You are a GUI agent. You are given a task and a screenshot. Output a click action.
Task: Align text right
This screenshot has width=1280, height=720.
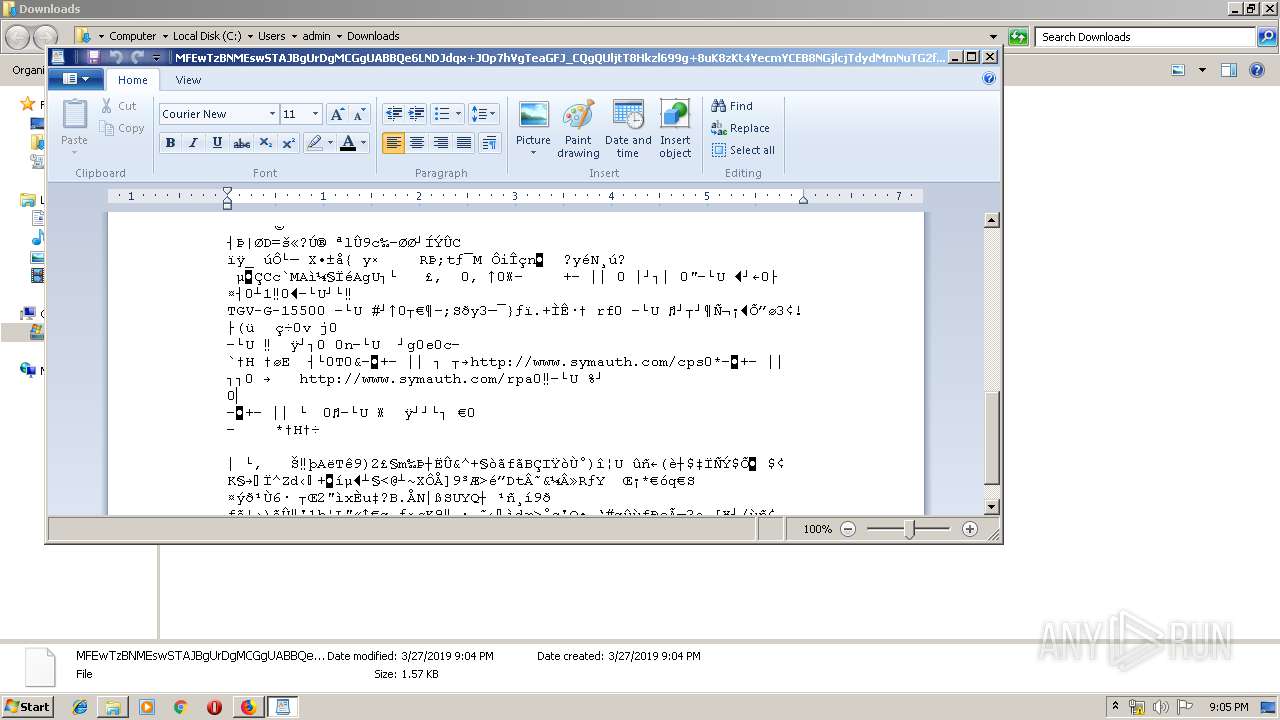[x=440, y=143]
